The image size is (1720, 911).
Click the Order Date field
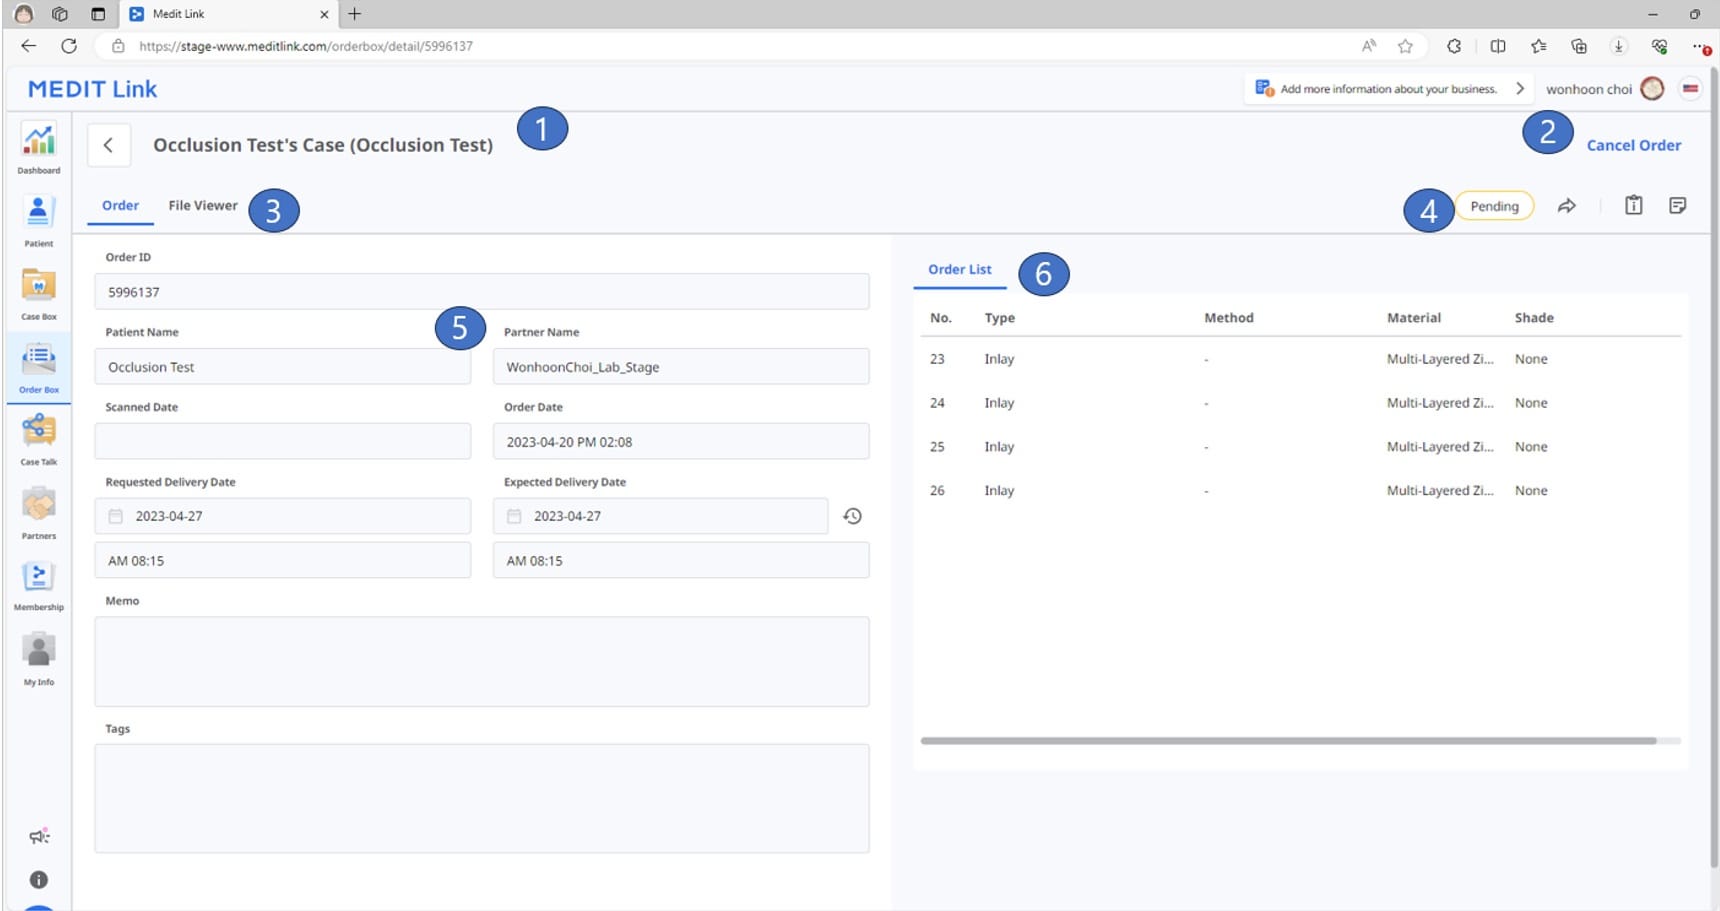coord(681,441)
